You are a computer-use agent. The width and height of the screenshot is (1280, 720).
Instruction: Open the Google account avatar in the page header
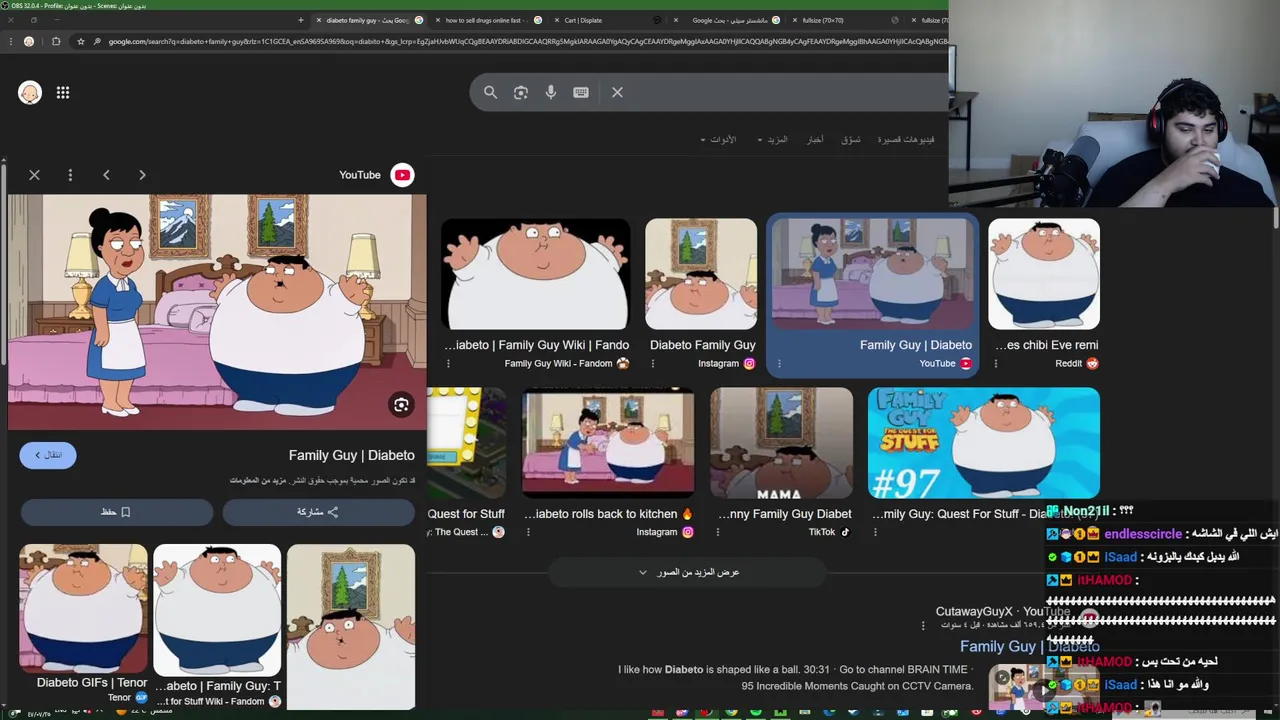(x=30, y=92)
